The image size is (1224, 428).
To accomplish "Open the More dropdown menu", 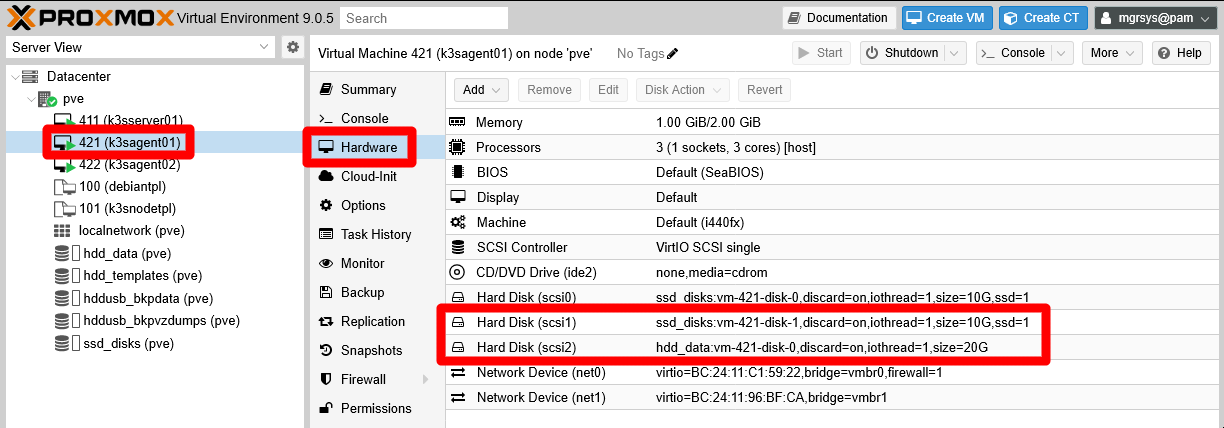I will [1112, 53].
